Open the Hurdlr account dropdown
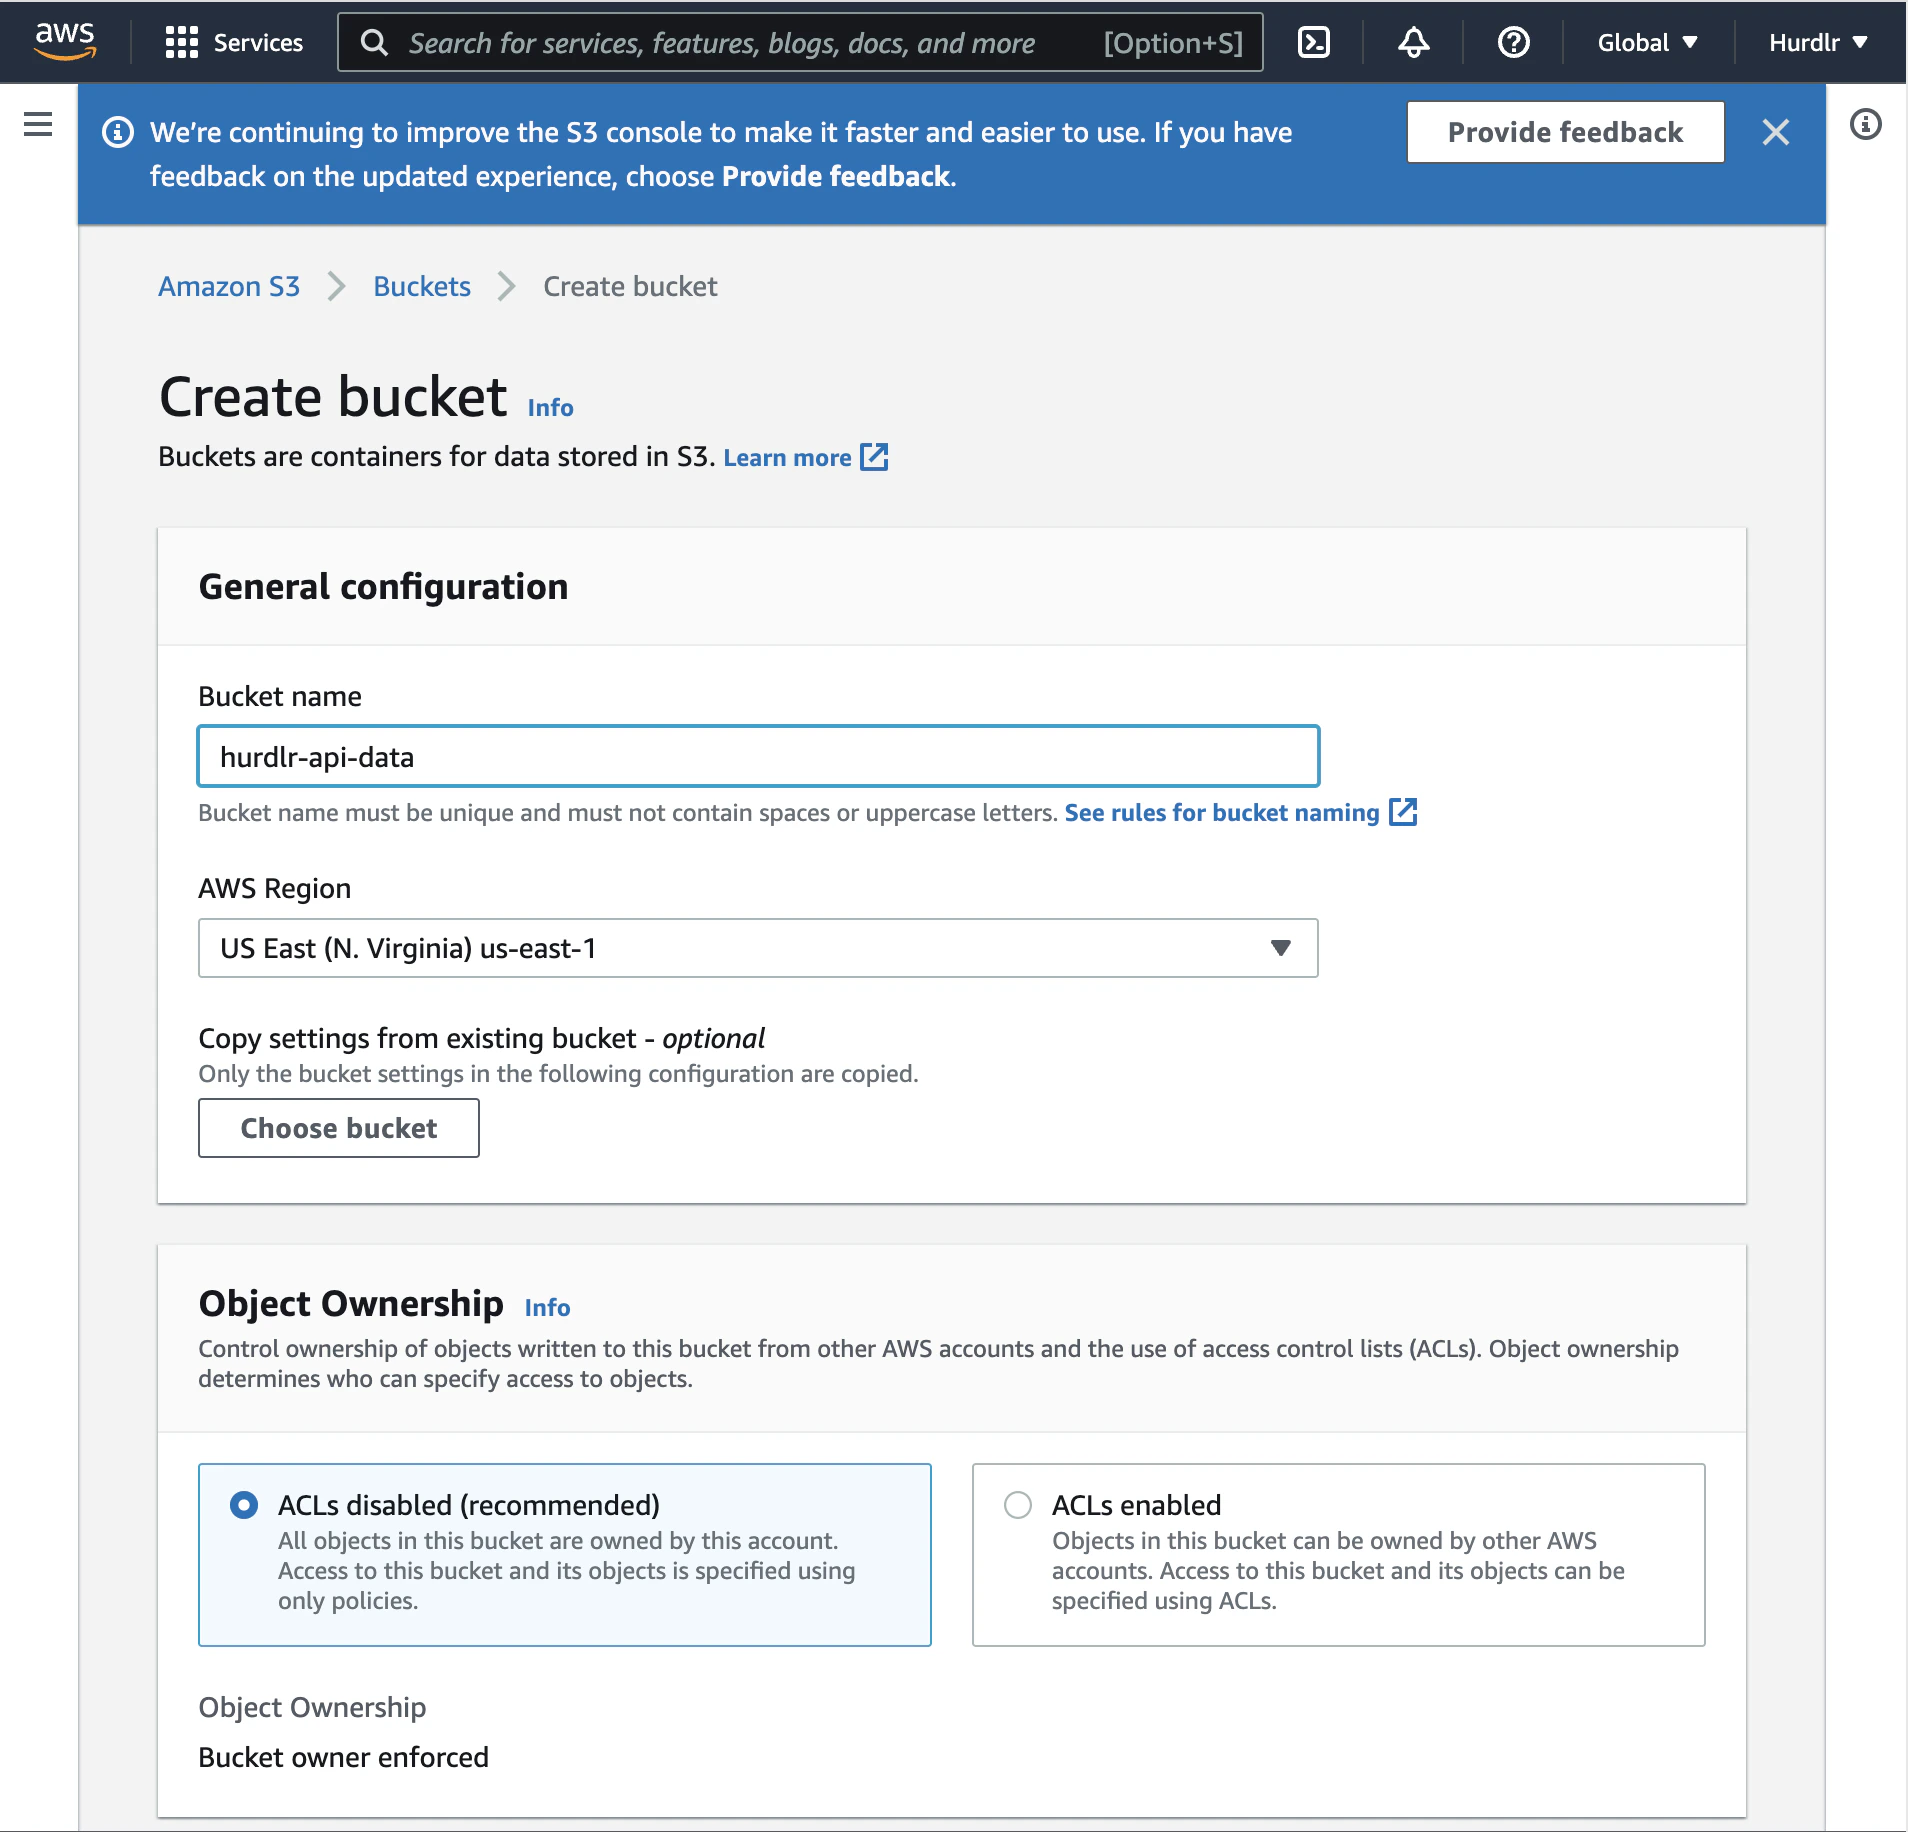Viewport: 1908px width, 1832px height. coord(1818,42)
